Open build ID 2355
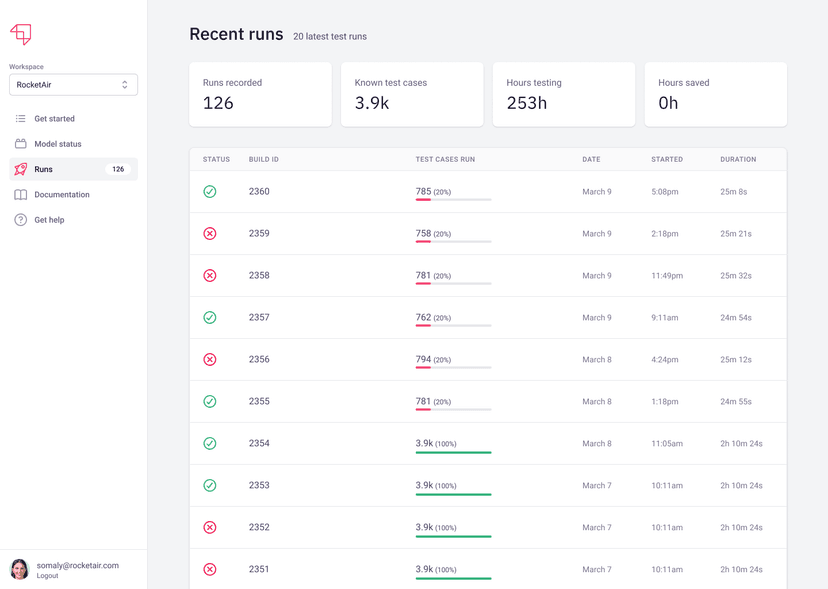828x589 pixels. click(259, 401)
